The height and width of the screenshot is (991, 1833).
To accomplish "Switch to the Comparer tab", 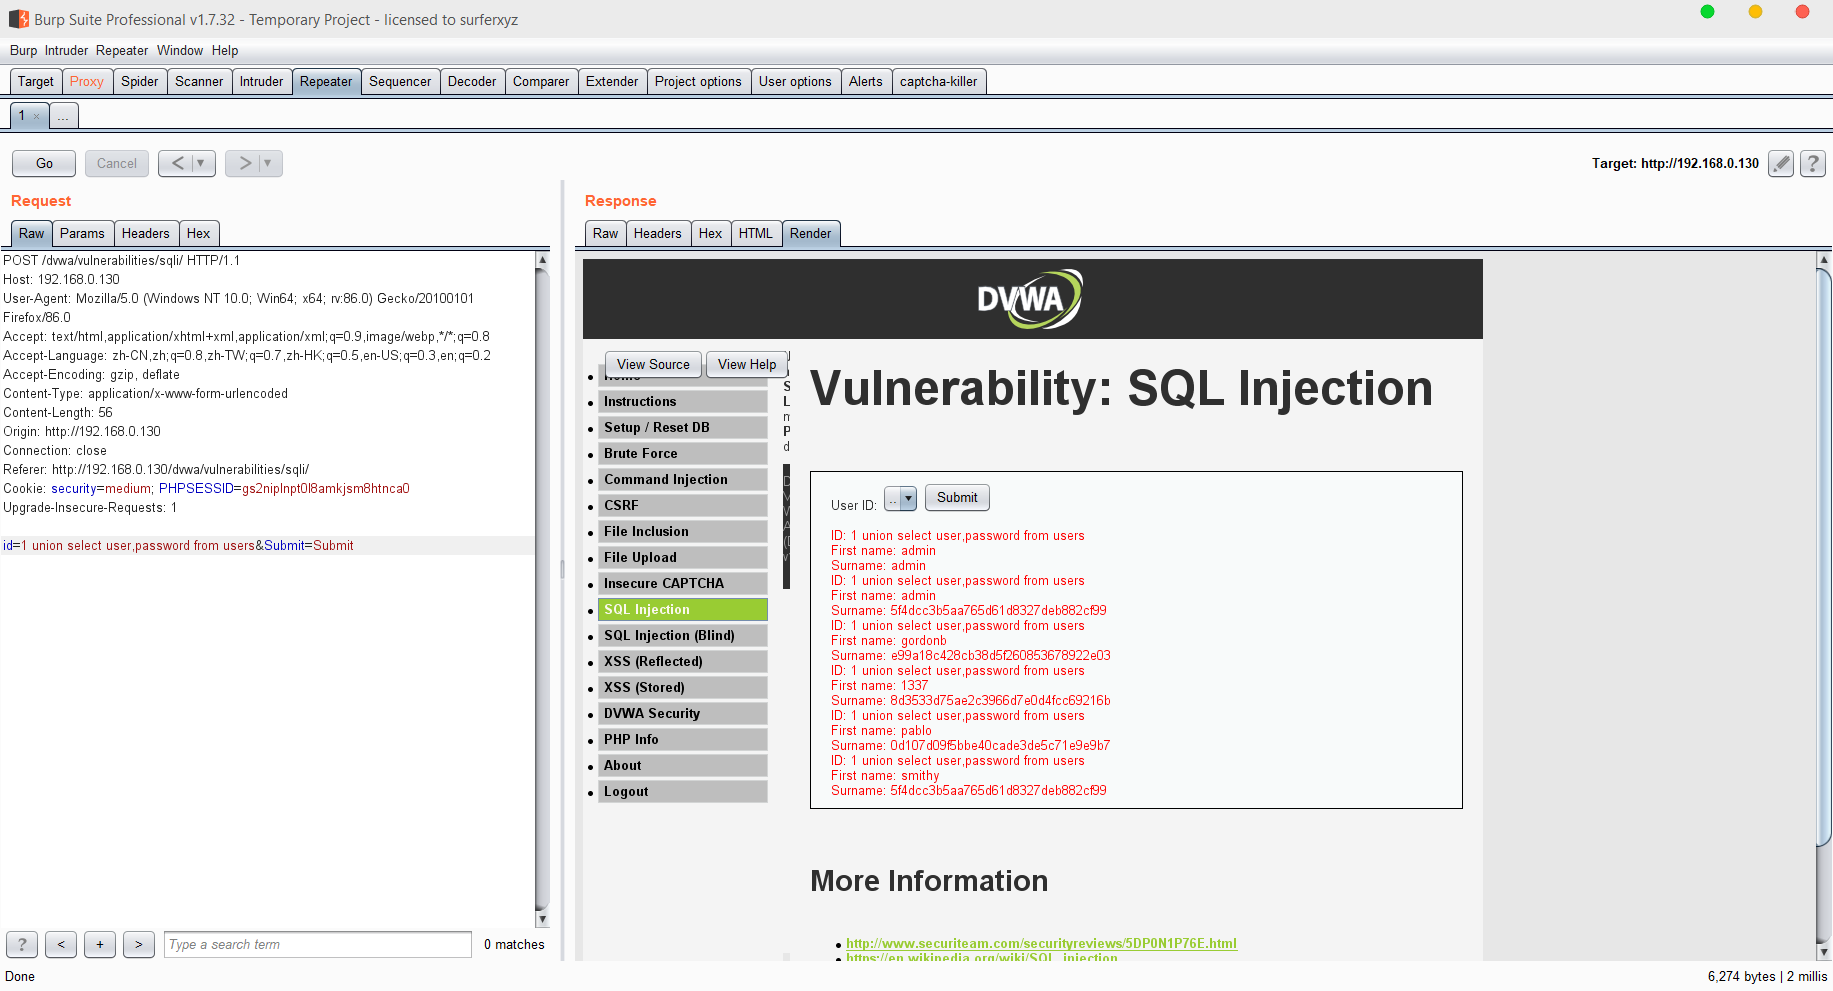I will pyautogui.click(x=541, y=81).
